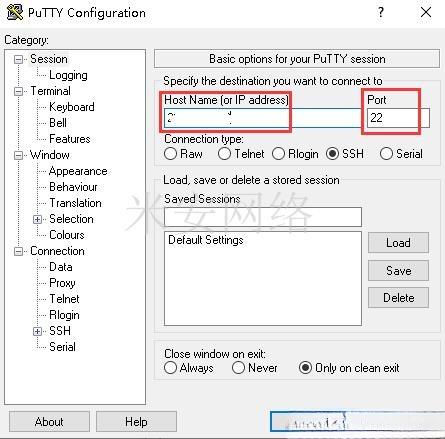Click the question mark help icon
The width and height of the screenshot is (445, 439).
tap(381, 12)
